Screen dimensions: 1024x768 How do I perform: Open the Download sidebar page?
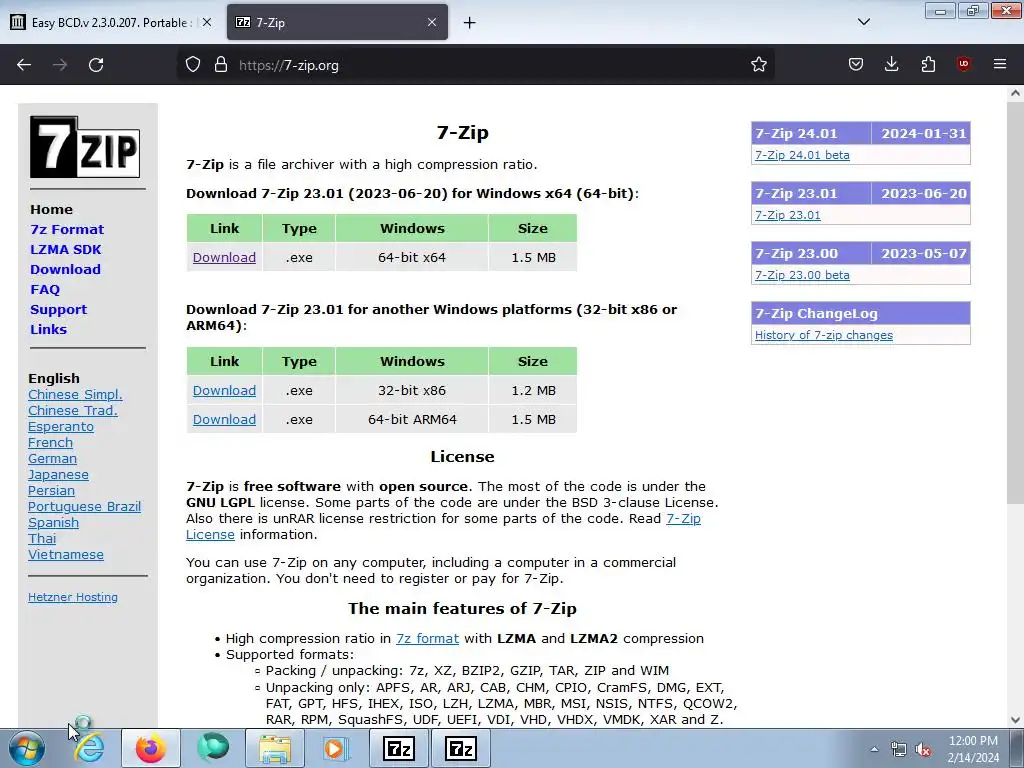click(x=65, y=269)
